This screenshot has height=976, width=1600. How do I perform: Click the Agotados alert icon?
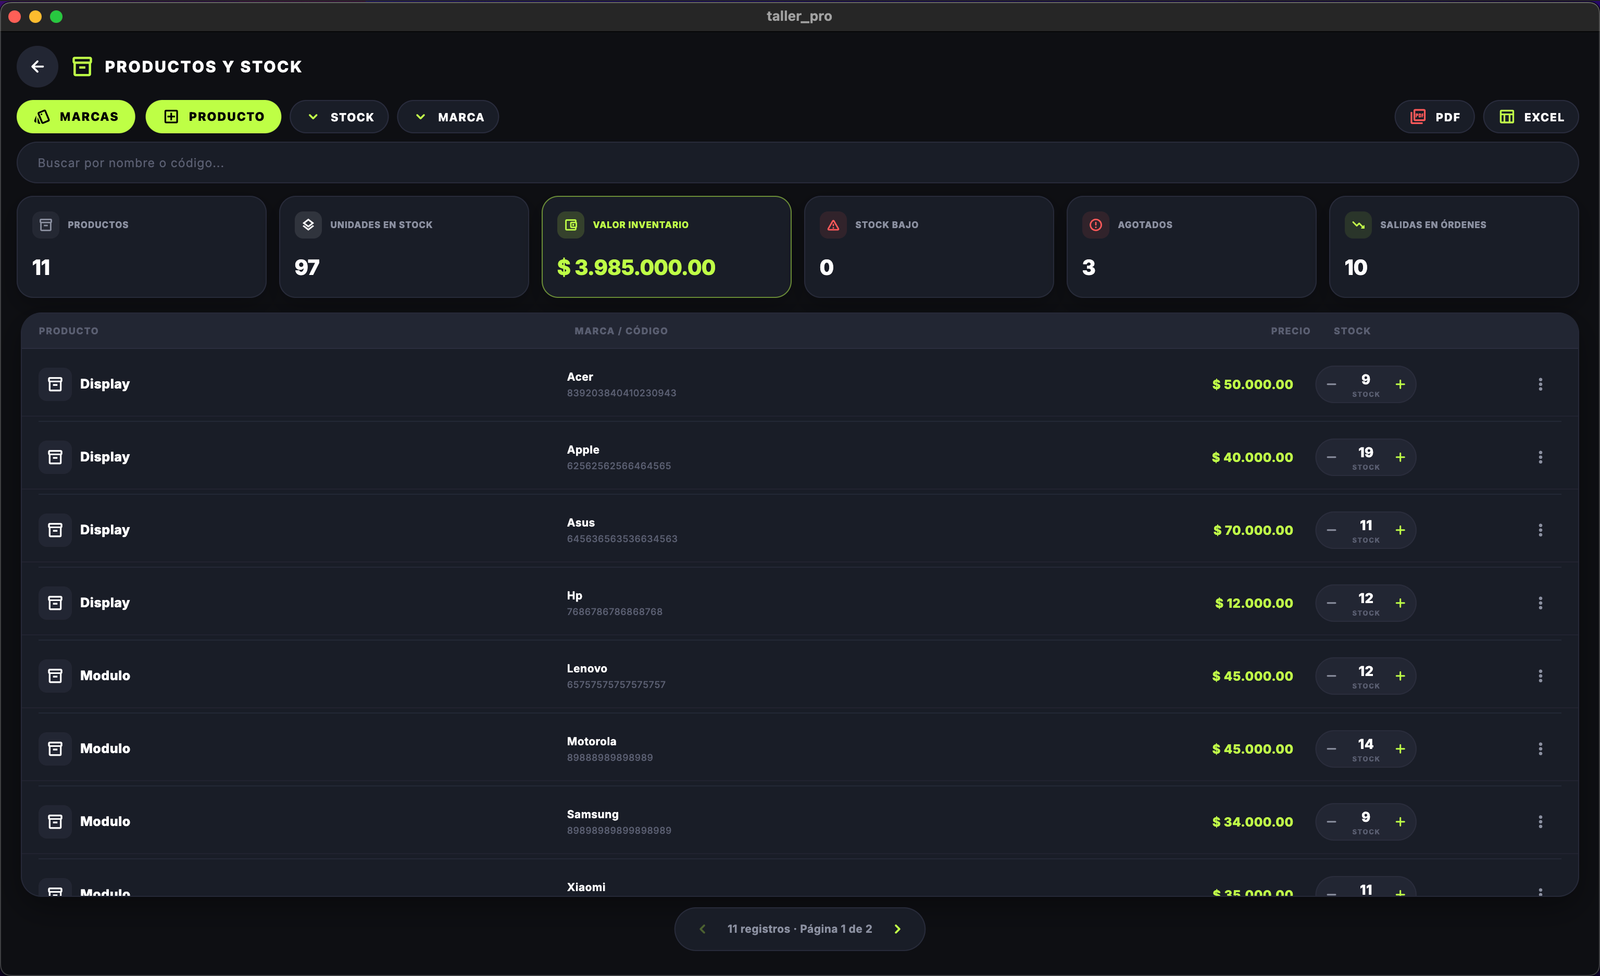[1096, 225]
